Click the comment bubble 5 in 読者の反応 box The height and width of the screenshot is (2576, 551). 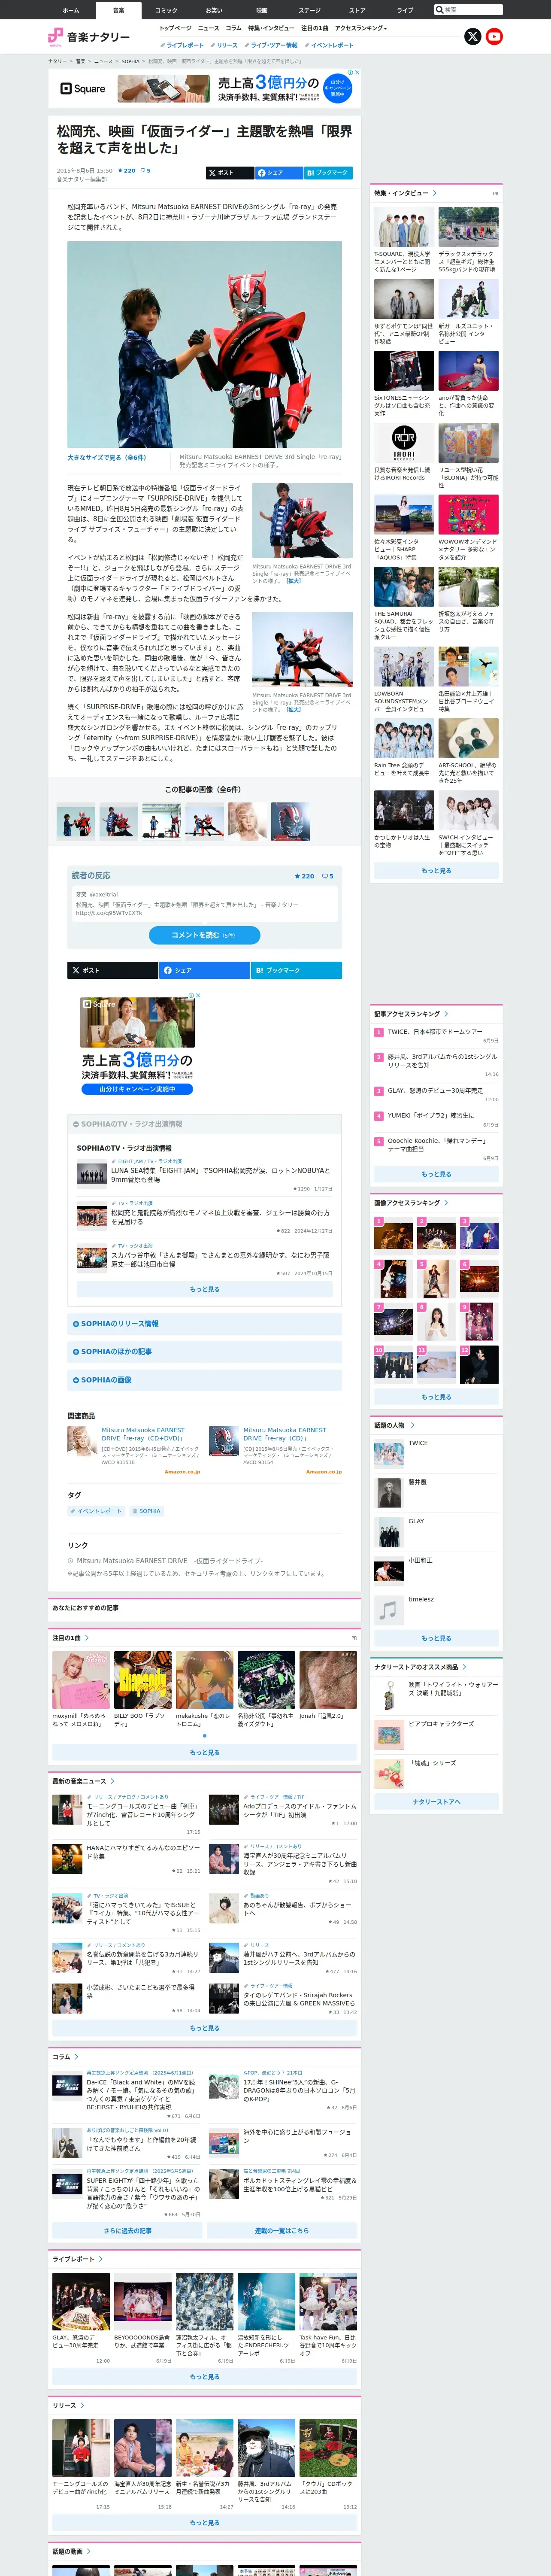tap(327, 876)
